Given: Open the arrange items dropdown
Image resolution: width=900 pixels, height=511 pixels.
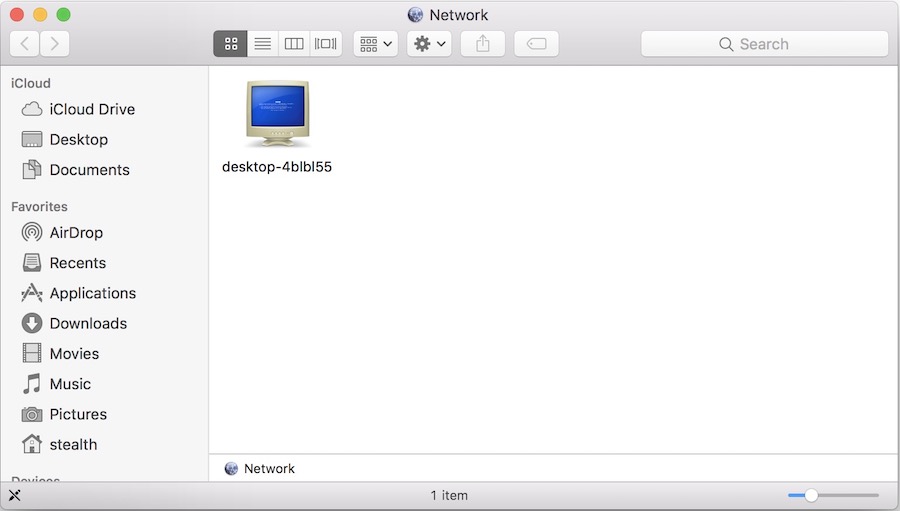Looking at the screenshot, I should [376, 44].
